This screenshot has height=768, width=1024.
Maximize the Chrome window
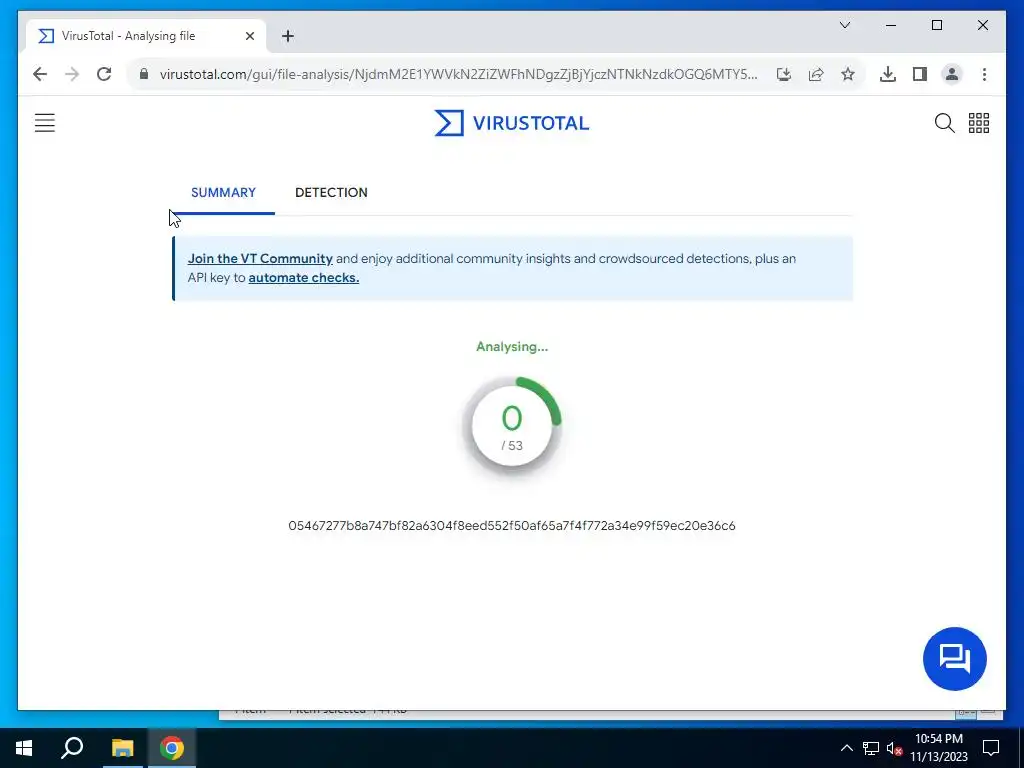coord(936,25)
